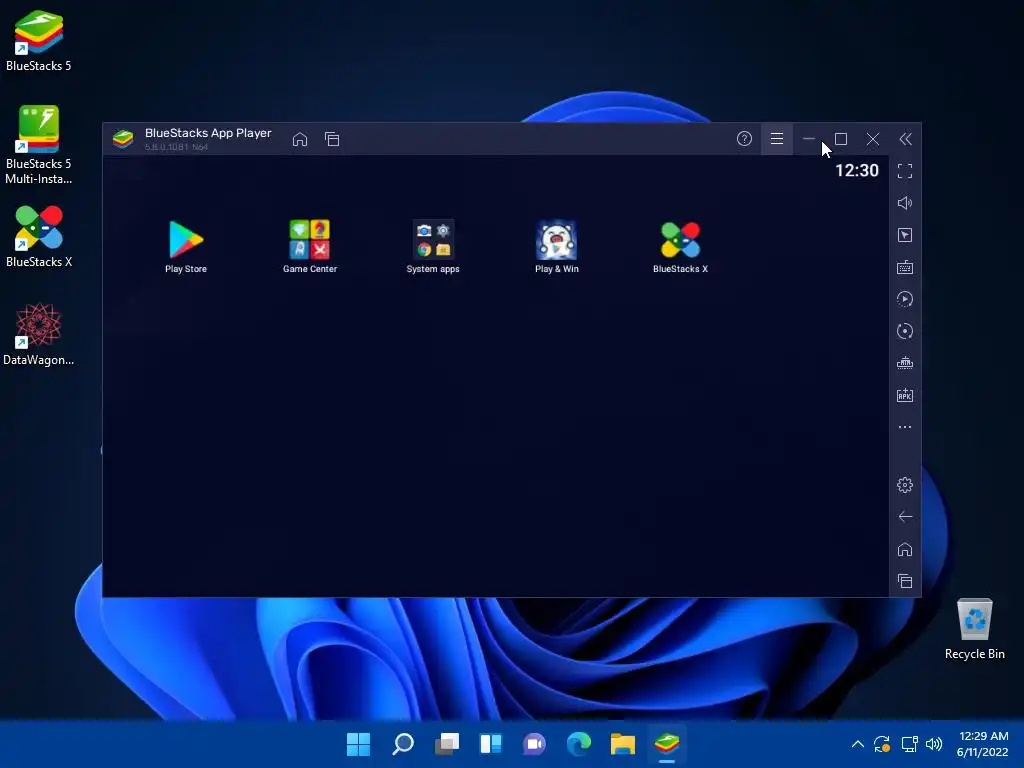Image resolution: width=1024 pixels, height=768 pixels.
Task: Open Task View on the taskbar
Action: 447,744
